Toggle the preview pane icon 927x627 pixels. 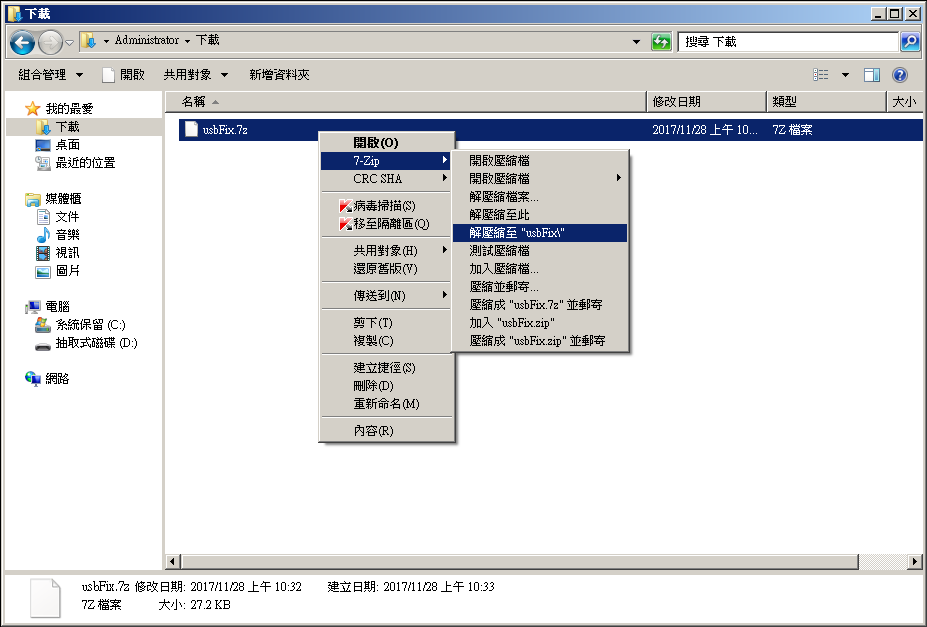point(872,75)
